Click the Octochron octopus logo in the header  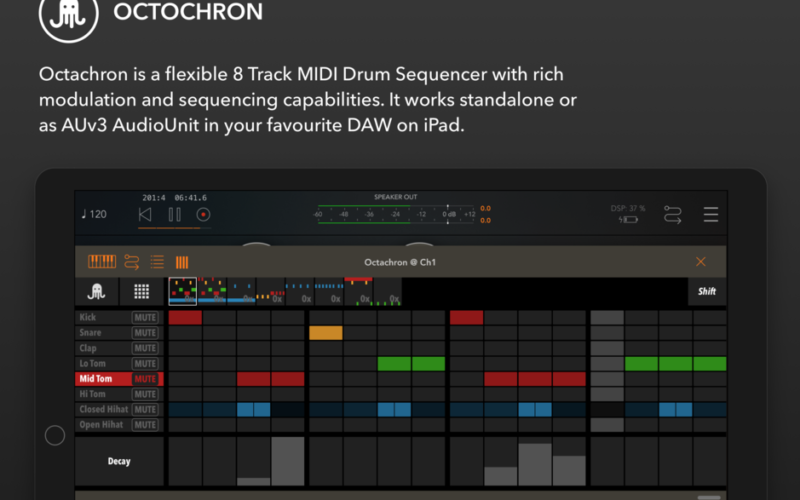(68, 14)
